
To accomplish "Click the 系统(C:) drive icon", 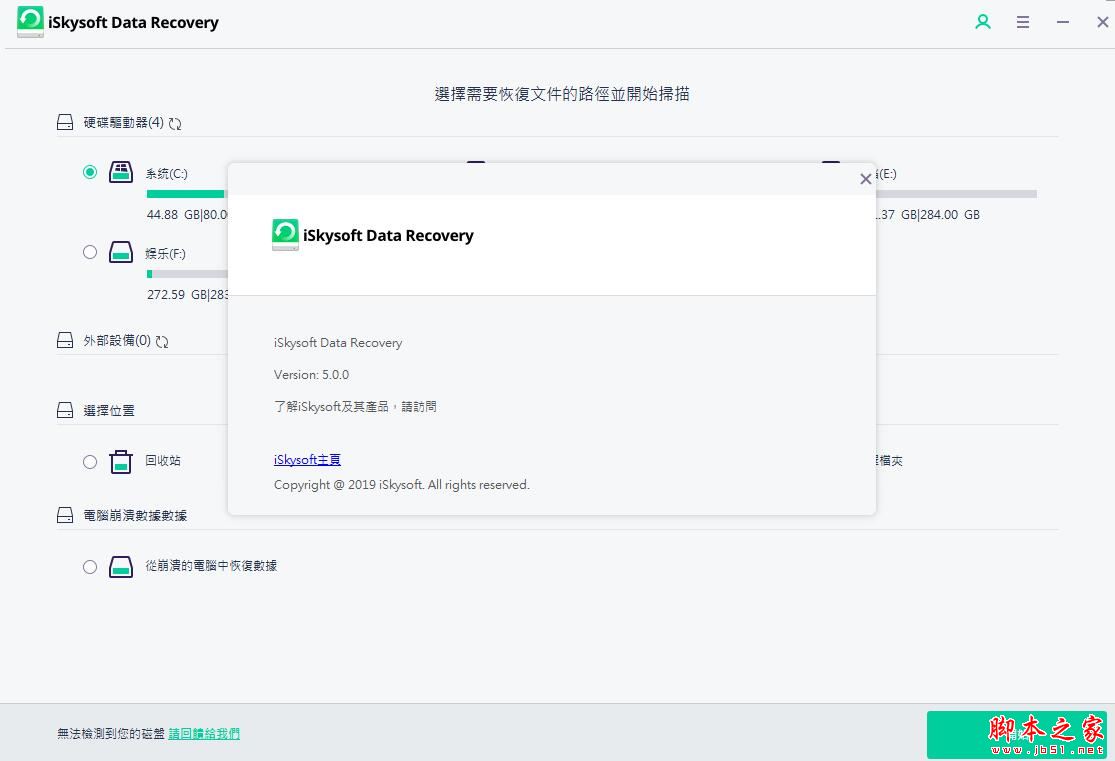I will tap(120, 171).
